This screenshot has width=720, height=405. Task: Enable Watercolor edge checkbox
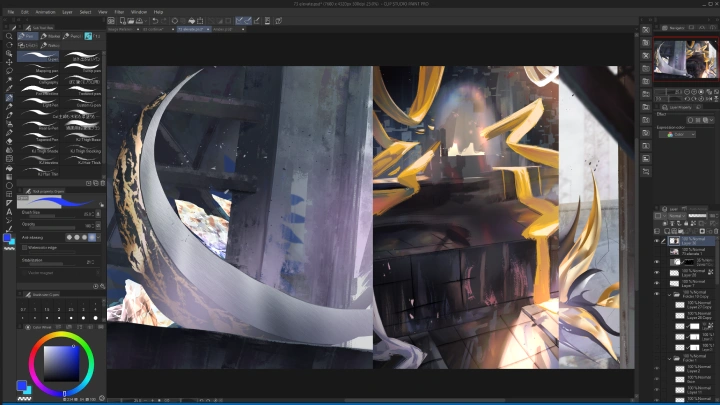pyautogui.click(x=24, y=248)
